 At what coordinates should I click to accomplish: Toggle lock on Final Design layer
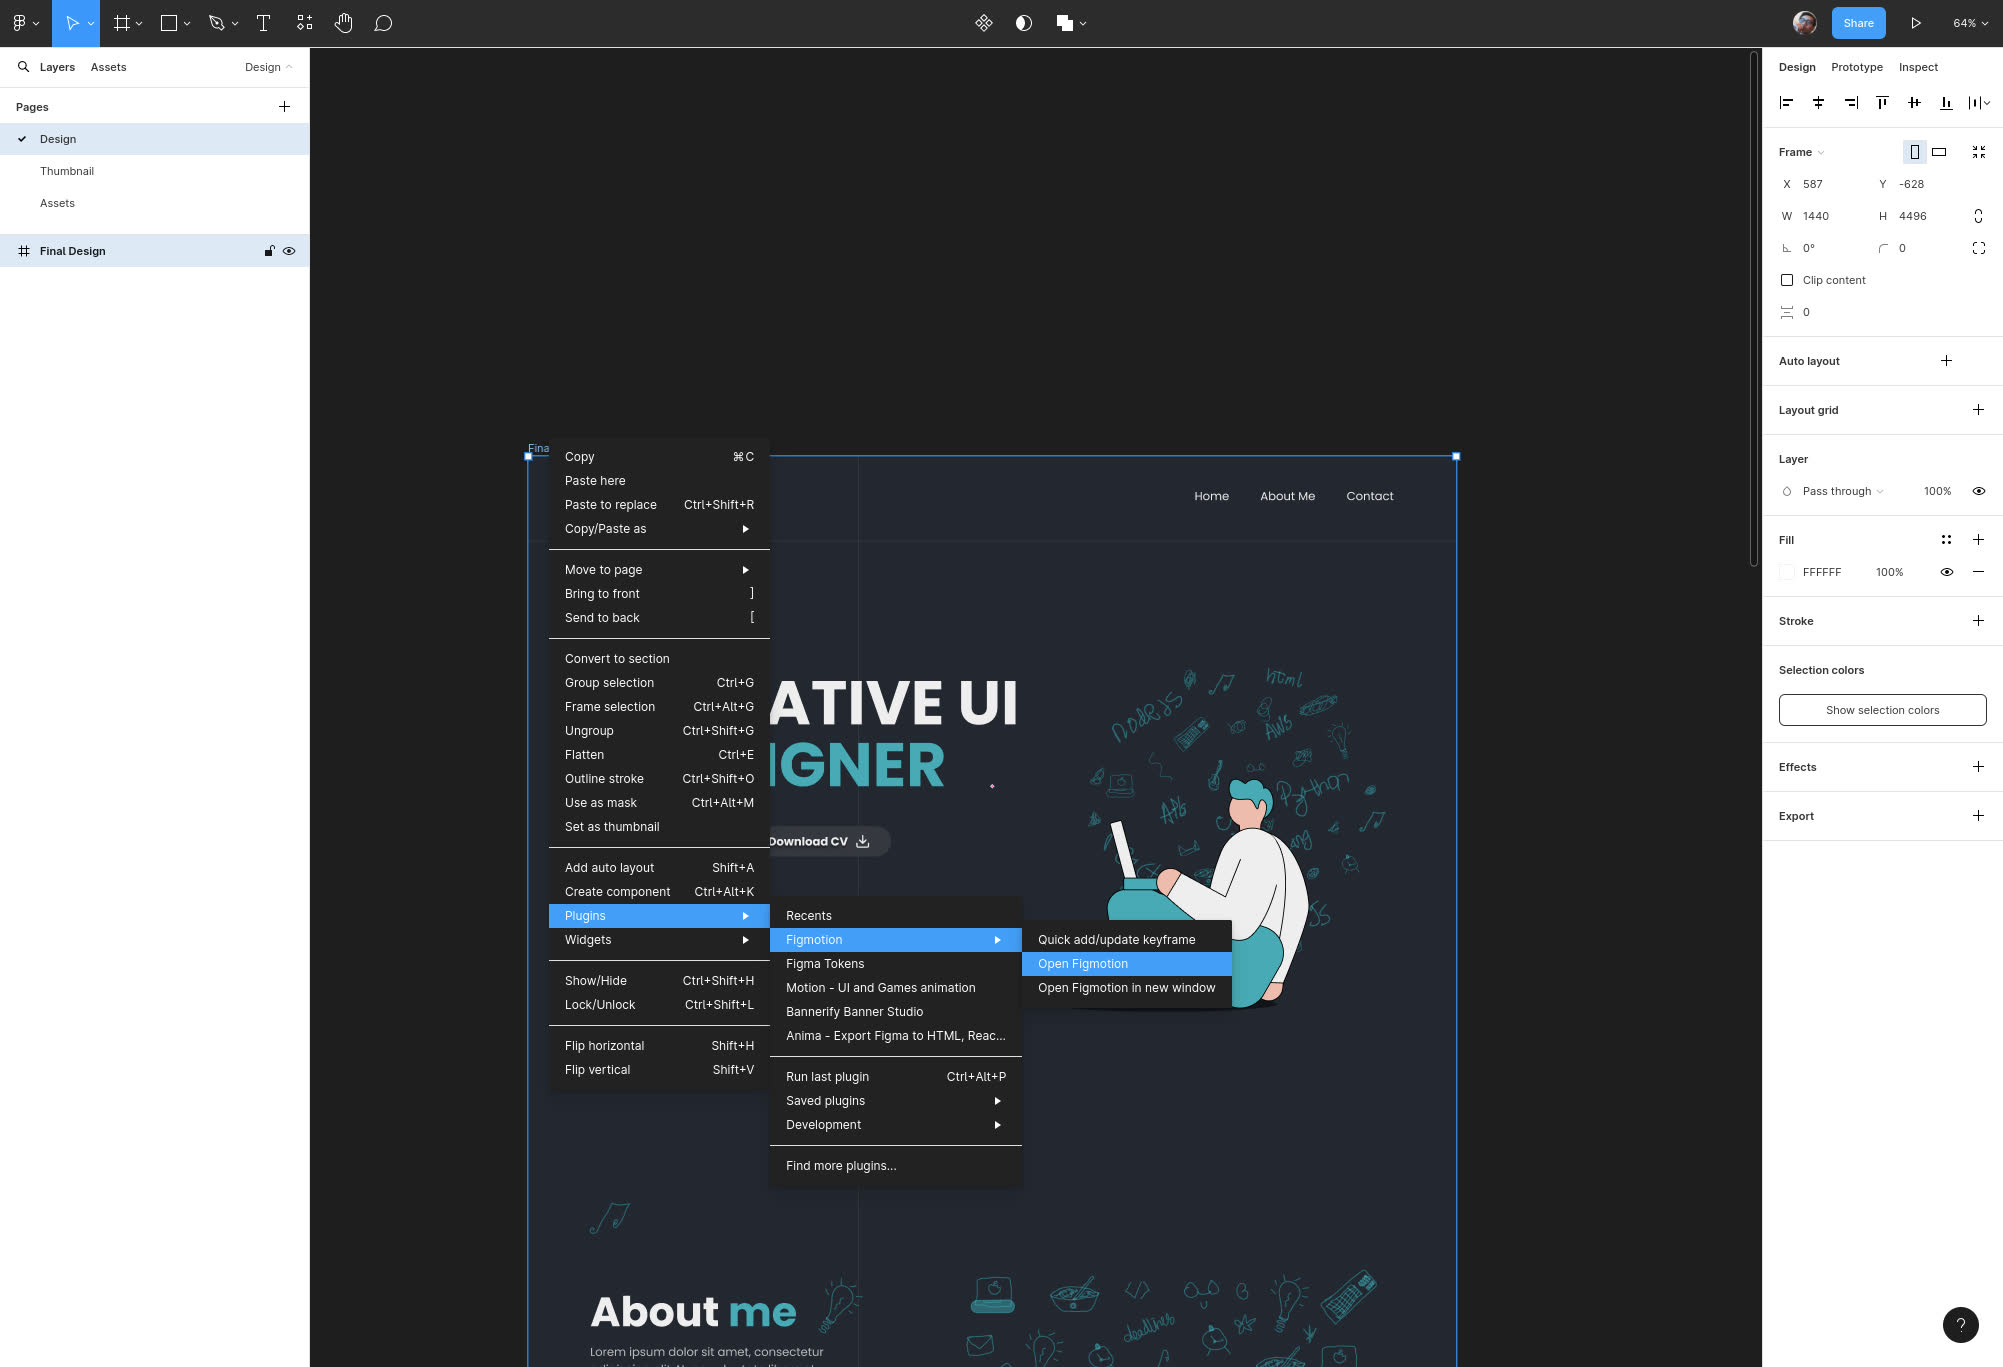pyautogui.click(x=269, y=251)
